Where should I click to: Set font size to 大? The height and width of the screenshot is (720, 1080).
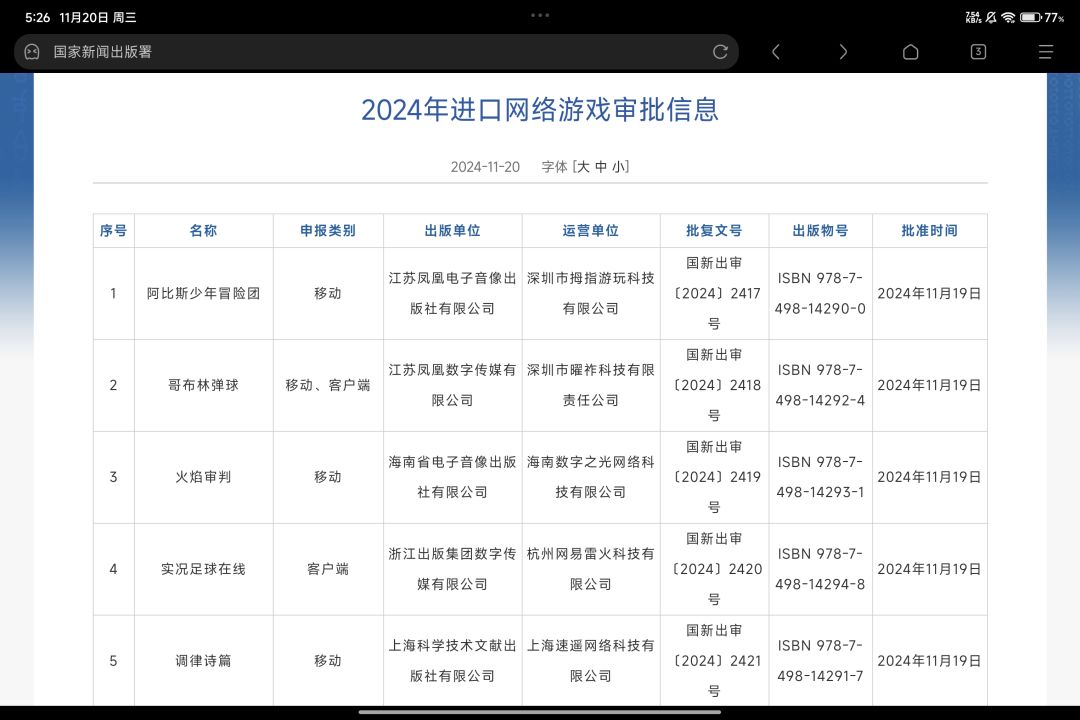click(x=583, y=167)
